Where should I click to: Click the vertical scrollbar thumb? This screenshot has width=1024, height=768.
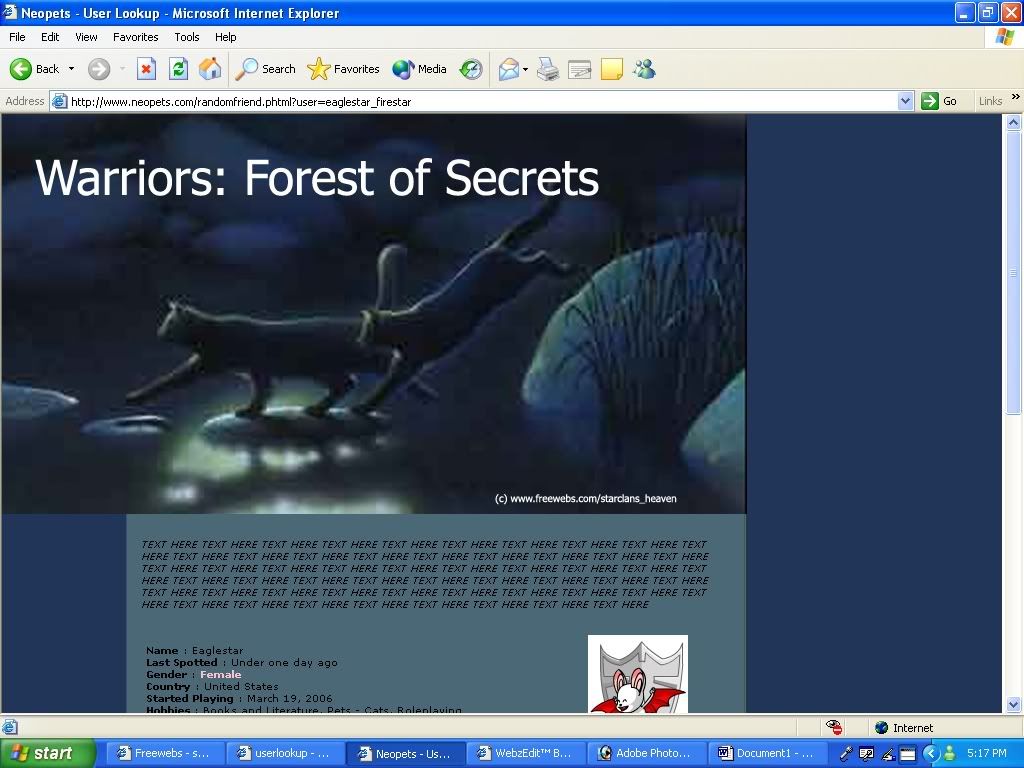(1014, 272)
